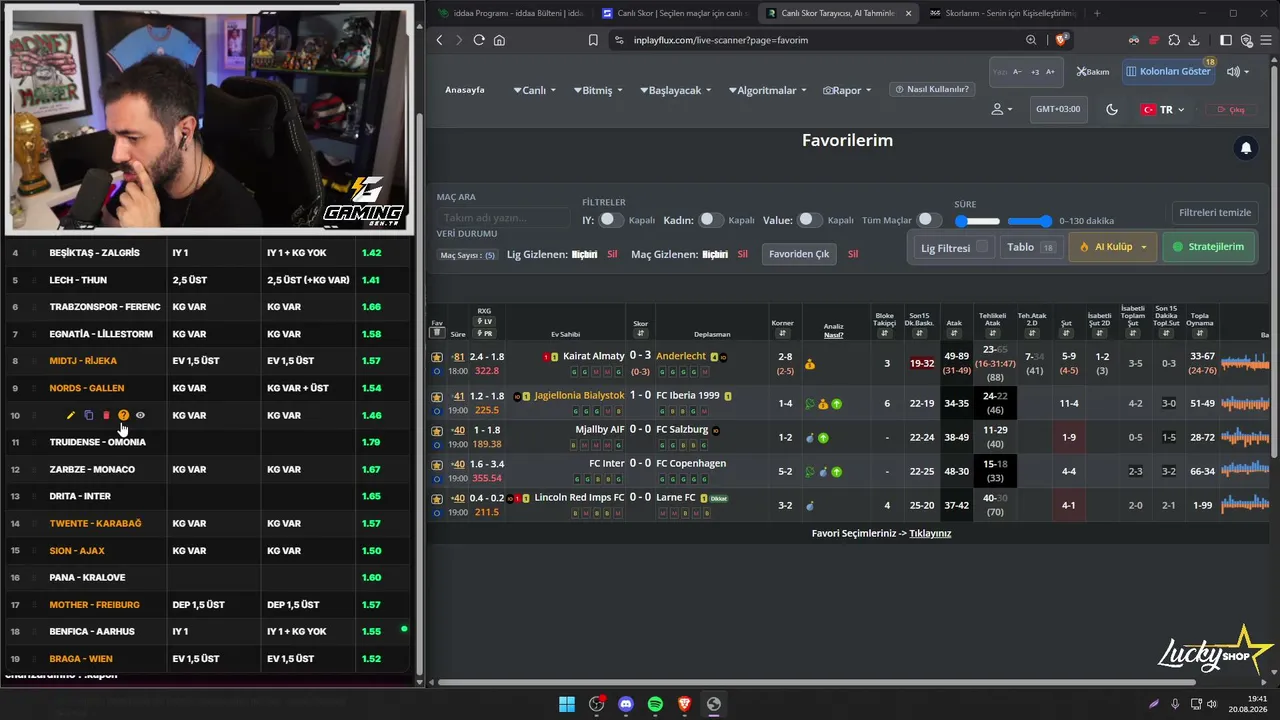Switch to the Canlı Skor Seçilen maçlar tab
Image resolution: width=1280 pixels, height=720 pixels.
[x=674, y=13]
